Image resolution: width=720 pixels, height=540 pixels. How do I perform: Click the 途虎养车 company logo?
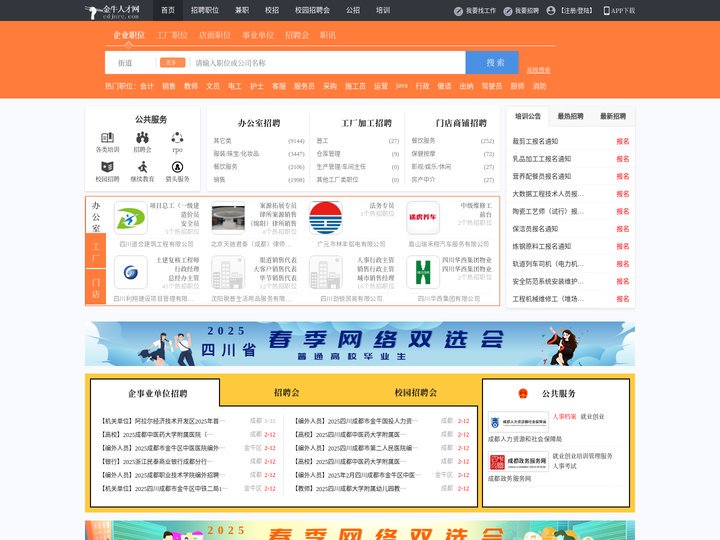click(x=423, y=218)
